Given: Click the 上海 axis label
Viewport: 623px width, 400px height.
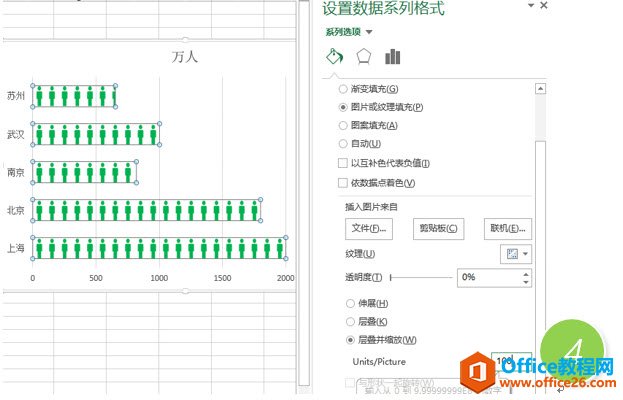Looking at the screenshot, I should 16,248.
